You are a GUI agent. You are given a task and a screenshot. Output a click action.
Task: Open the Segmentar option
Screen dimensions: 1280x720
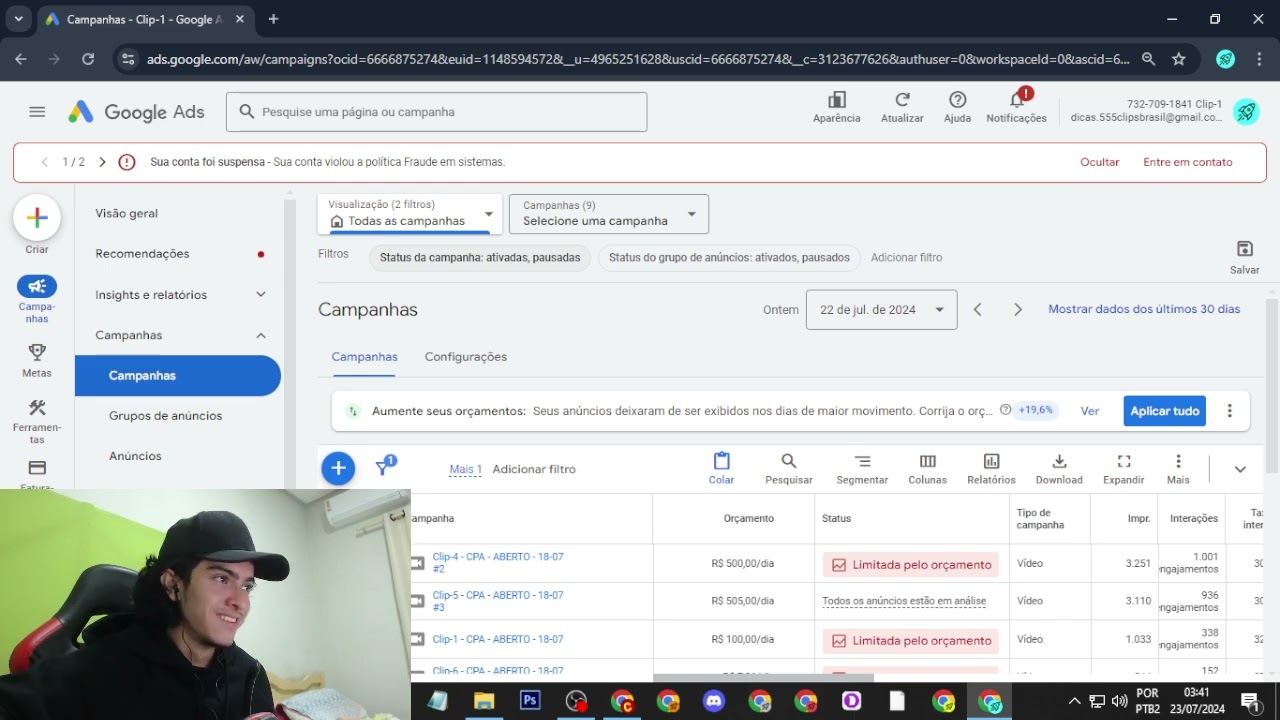(x=862, y=468)
